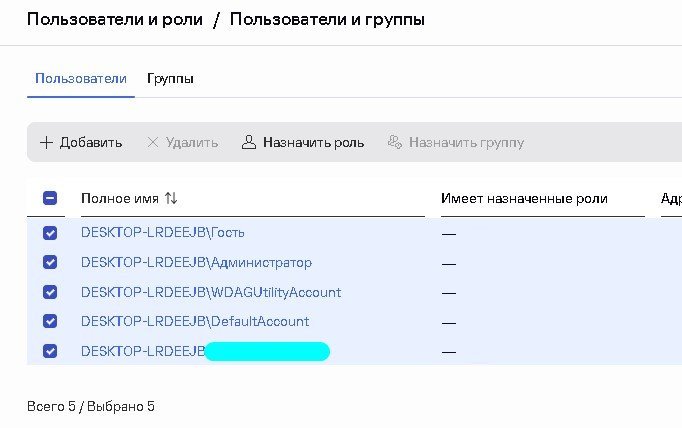Click the Пользователи и роли breadcrumb
Image resolution: width=682 pixels, height=428 pixels.
coord(115,20)
